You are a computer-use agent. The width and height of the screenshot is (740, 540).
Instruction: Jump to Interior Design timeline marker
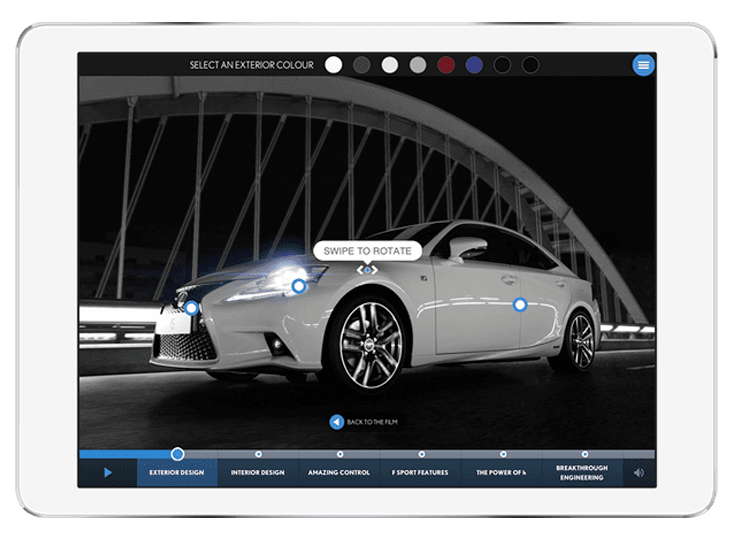(258, 454)
